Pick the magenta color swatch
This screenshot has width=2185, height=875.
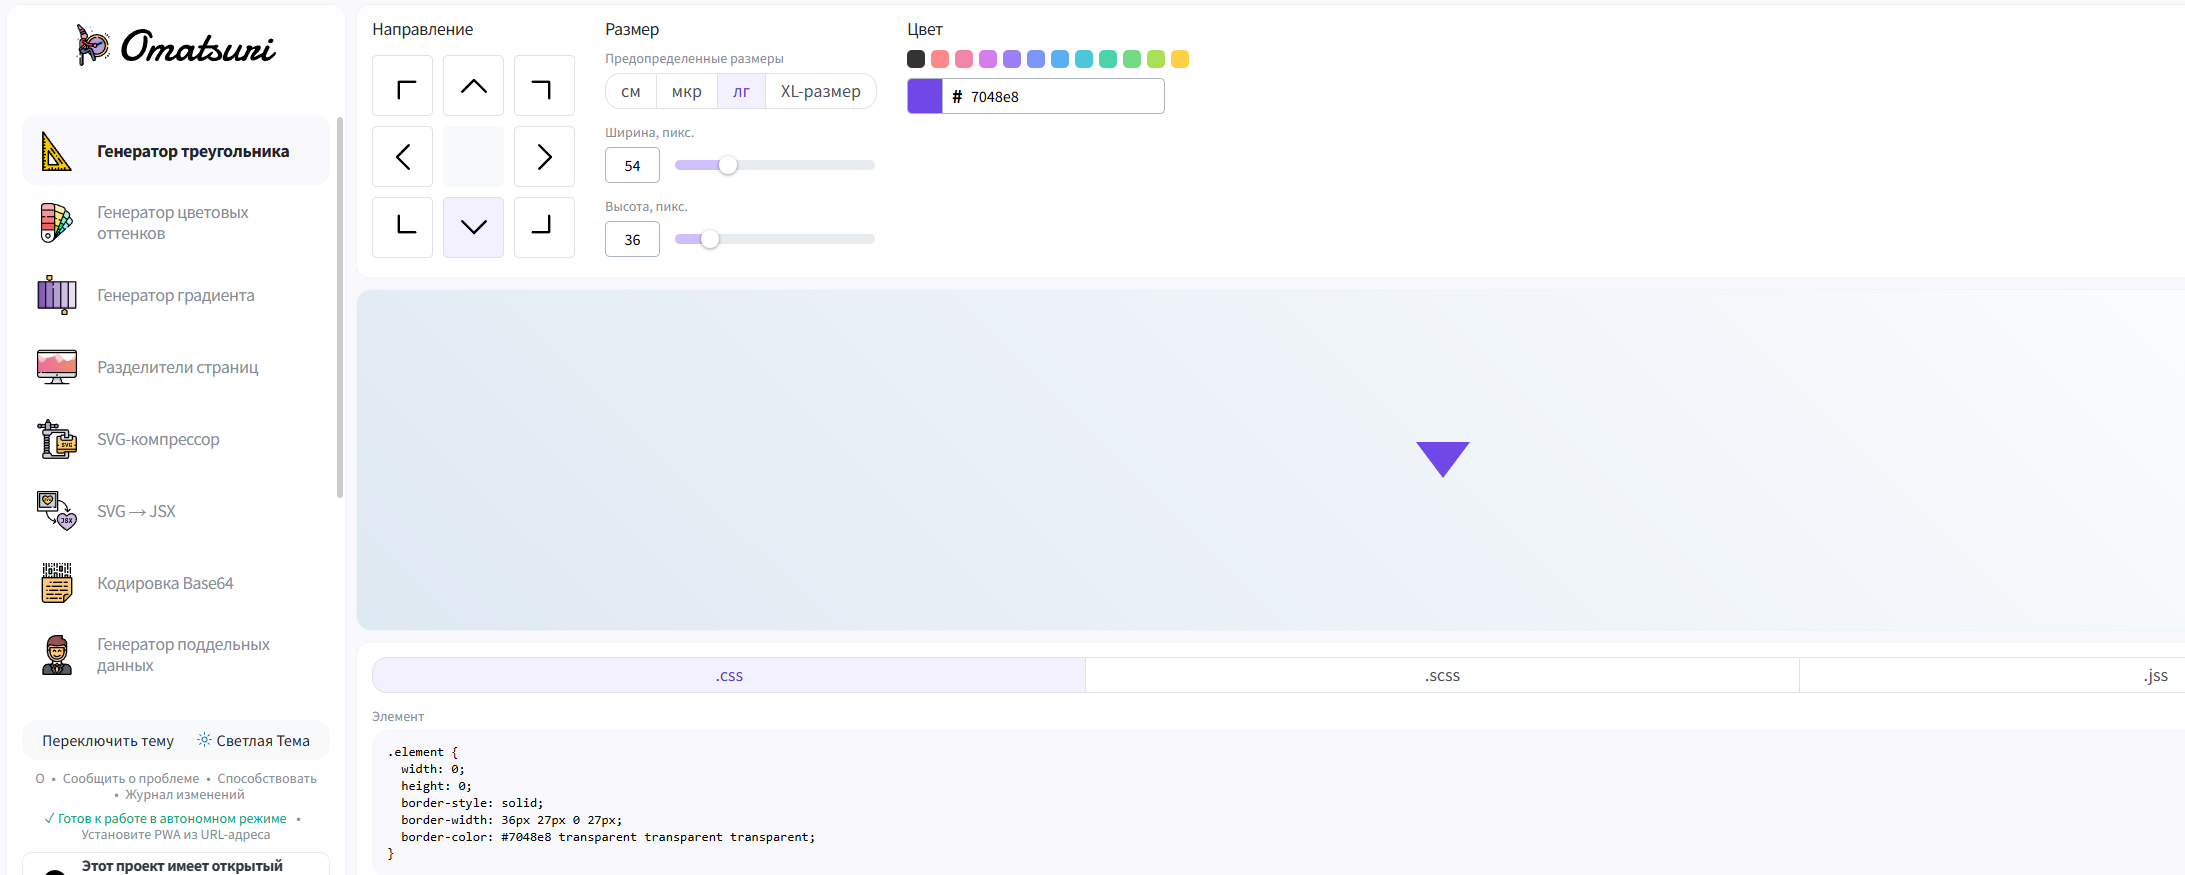tap(988, 59)
